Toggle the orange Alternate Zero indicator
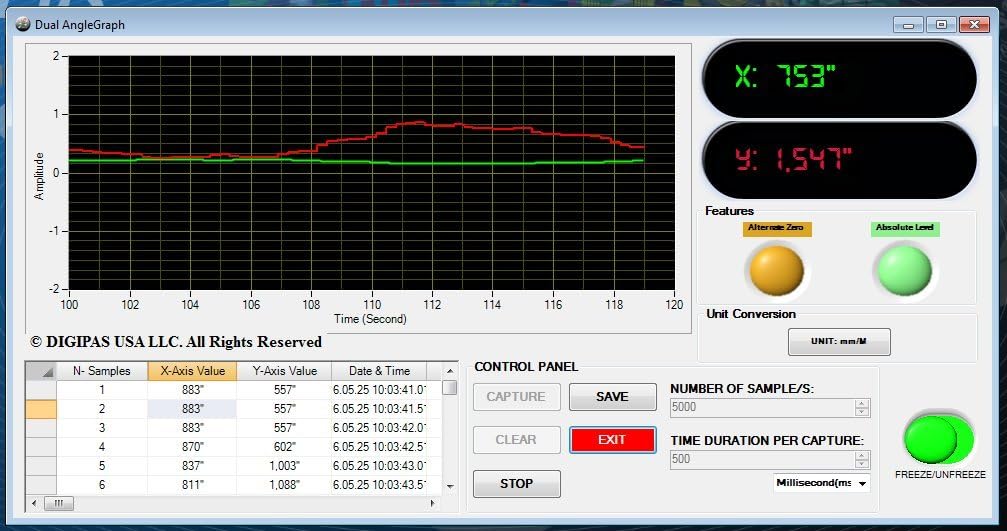 click(777, 270)
